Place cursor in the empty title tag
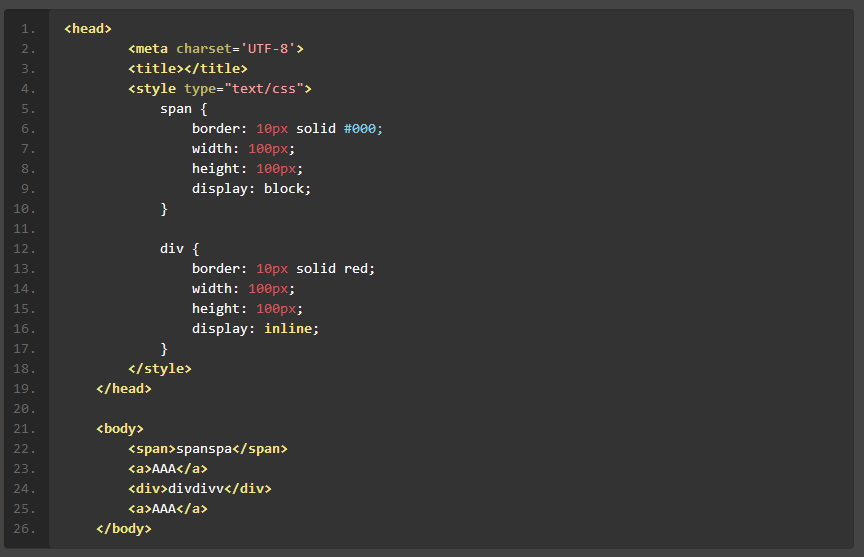Image resolution: width=864 pixels, height=557 pixels. (x=180, y=69)
